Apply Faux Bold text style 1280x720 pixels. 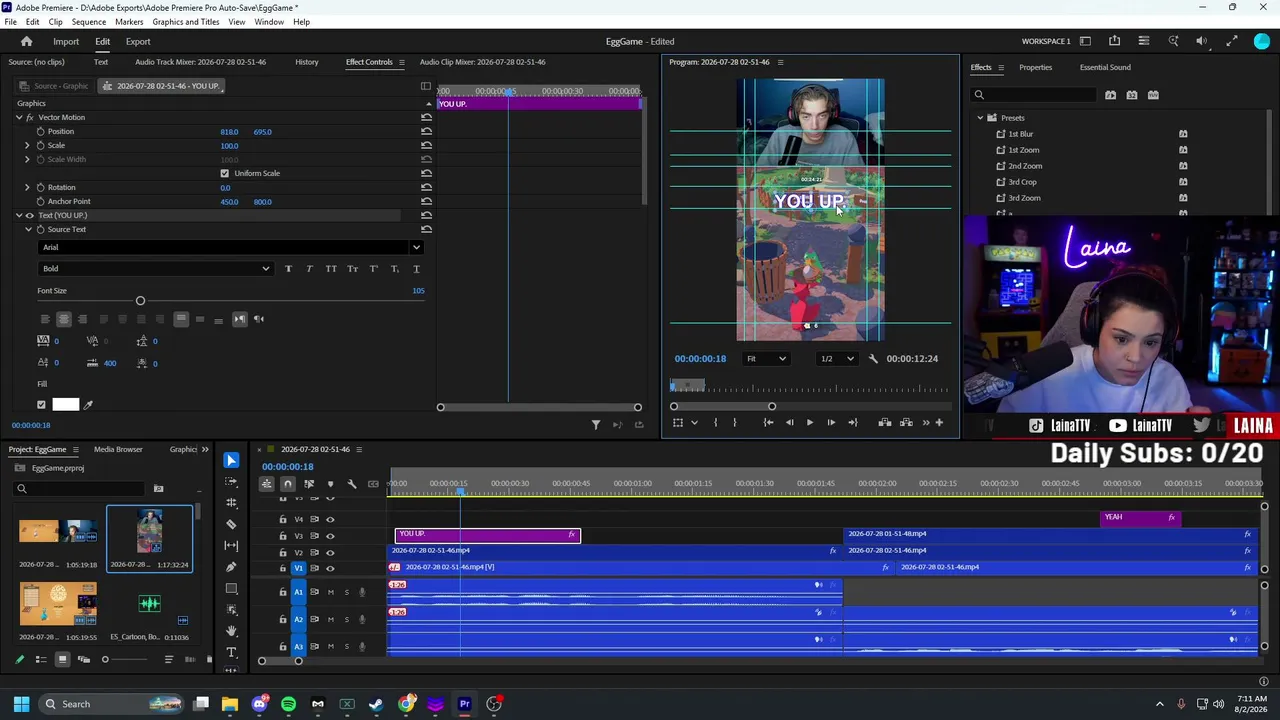pyautogui.click(x=288, y=268)
